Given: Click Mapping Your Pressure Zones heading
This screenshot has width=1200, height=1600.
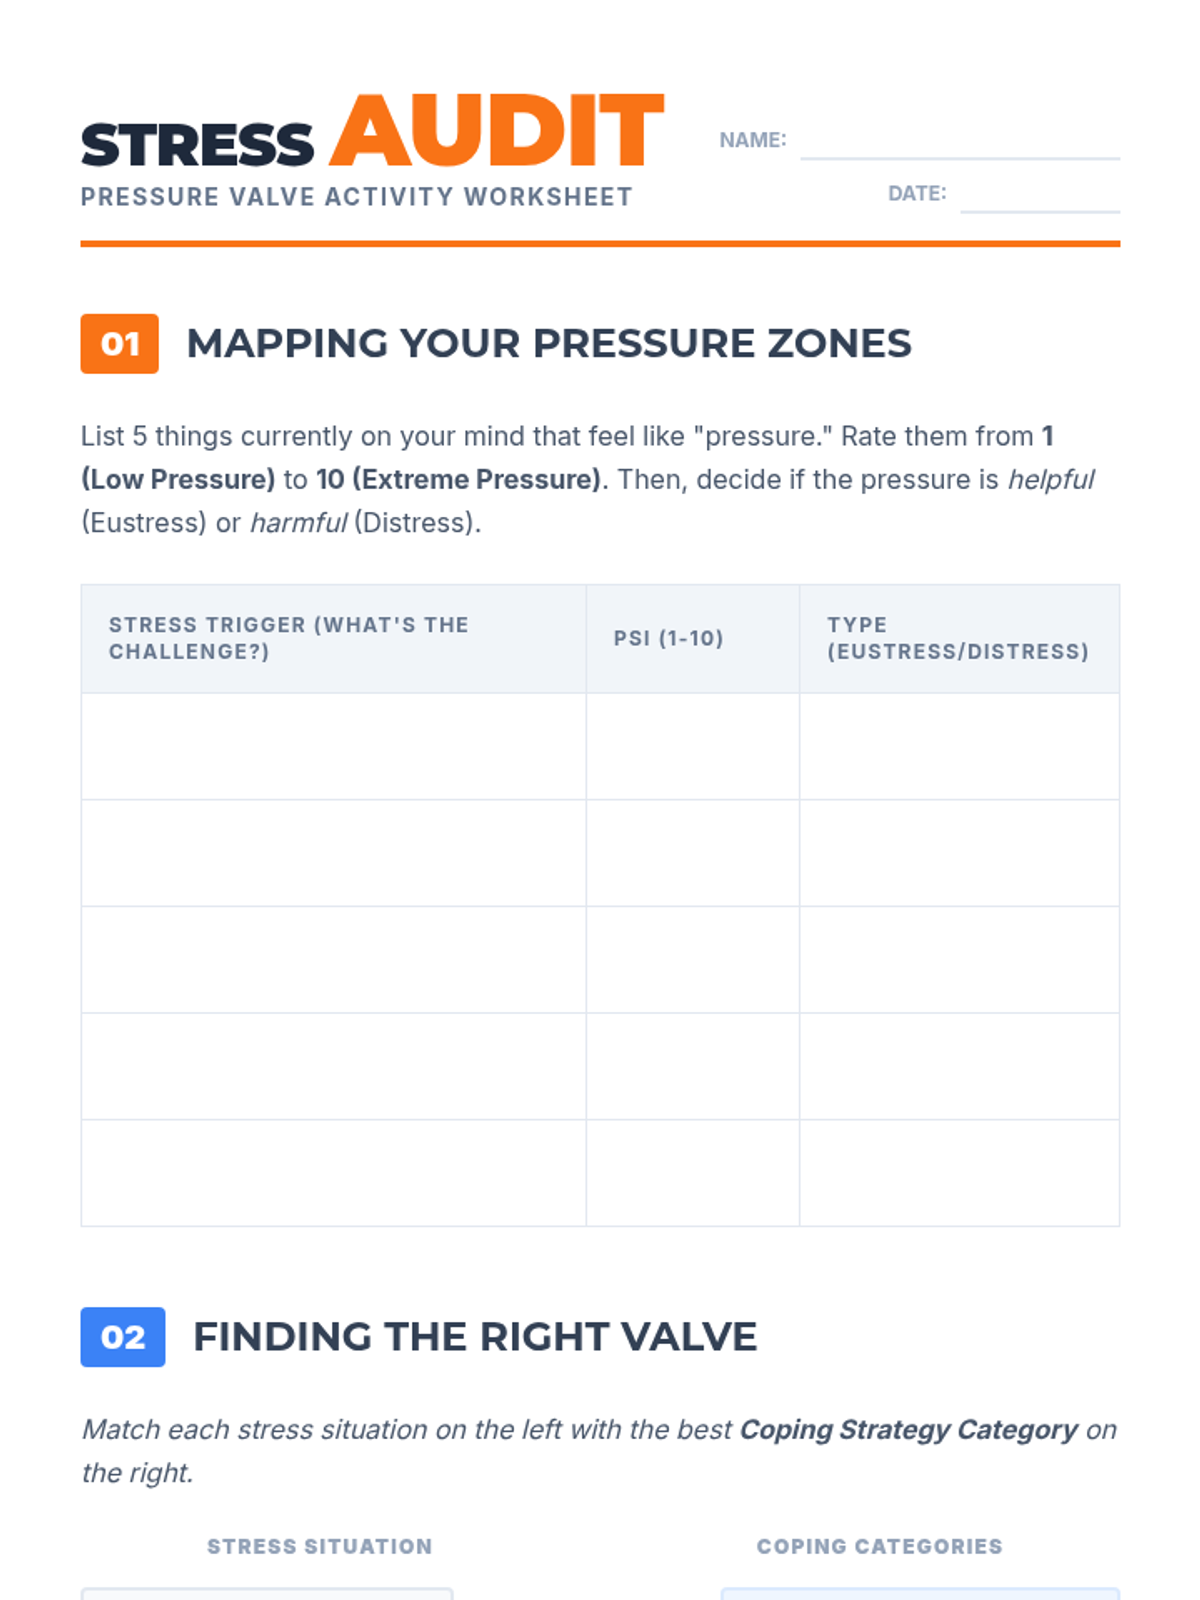Looking at the screenshot, I should pyautogui.click(x=549, y=343).
